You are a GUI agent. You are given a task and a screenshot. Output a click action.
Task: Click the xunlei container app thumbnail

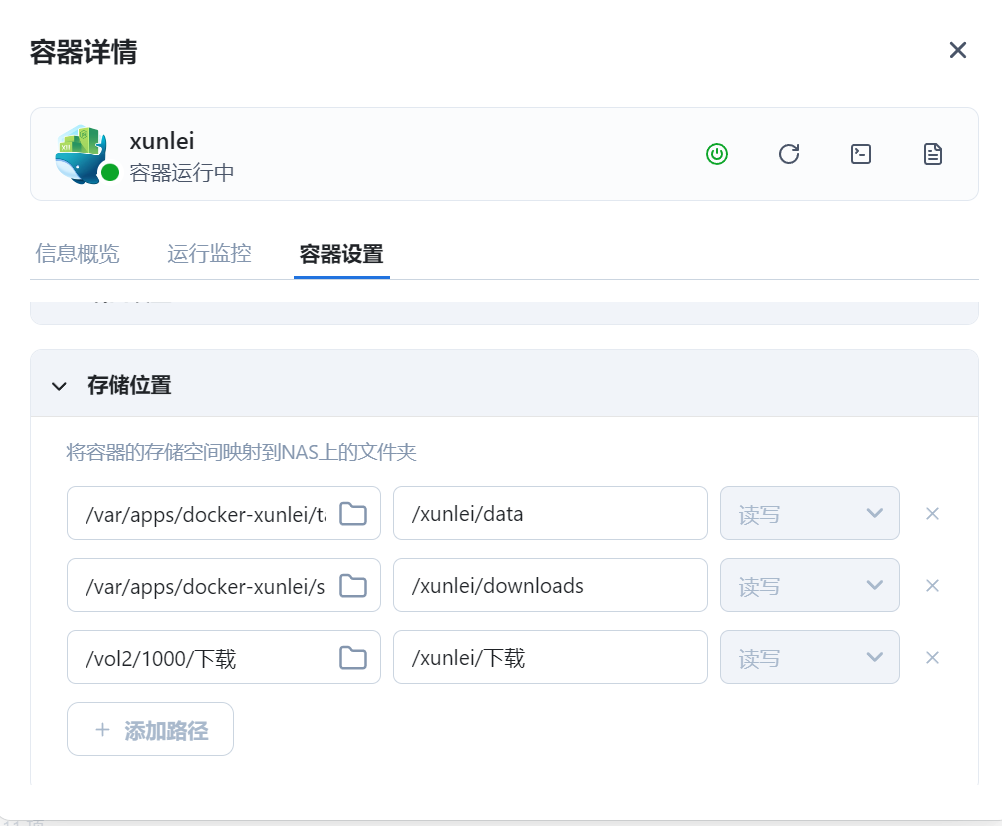coord(81,154)
